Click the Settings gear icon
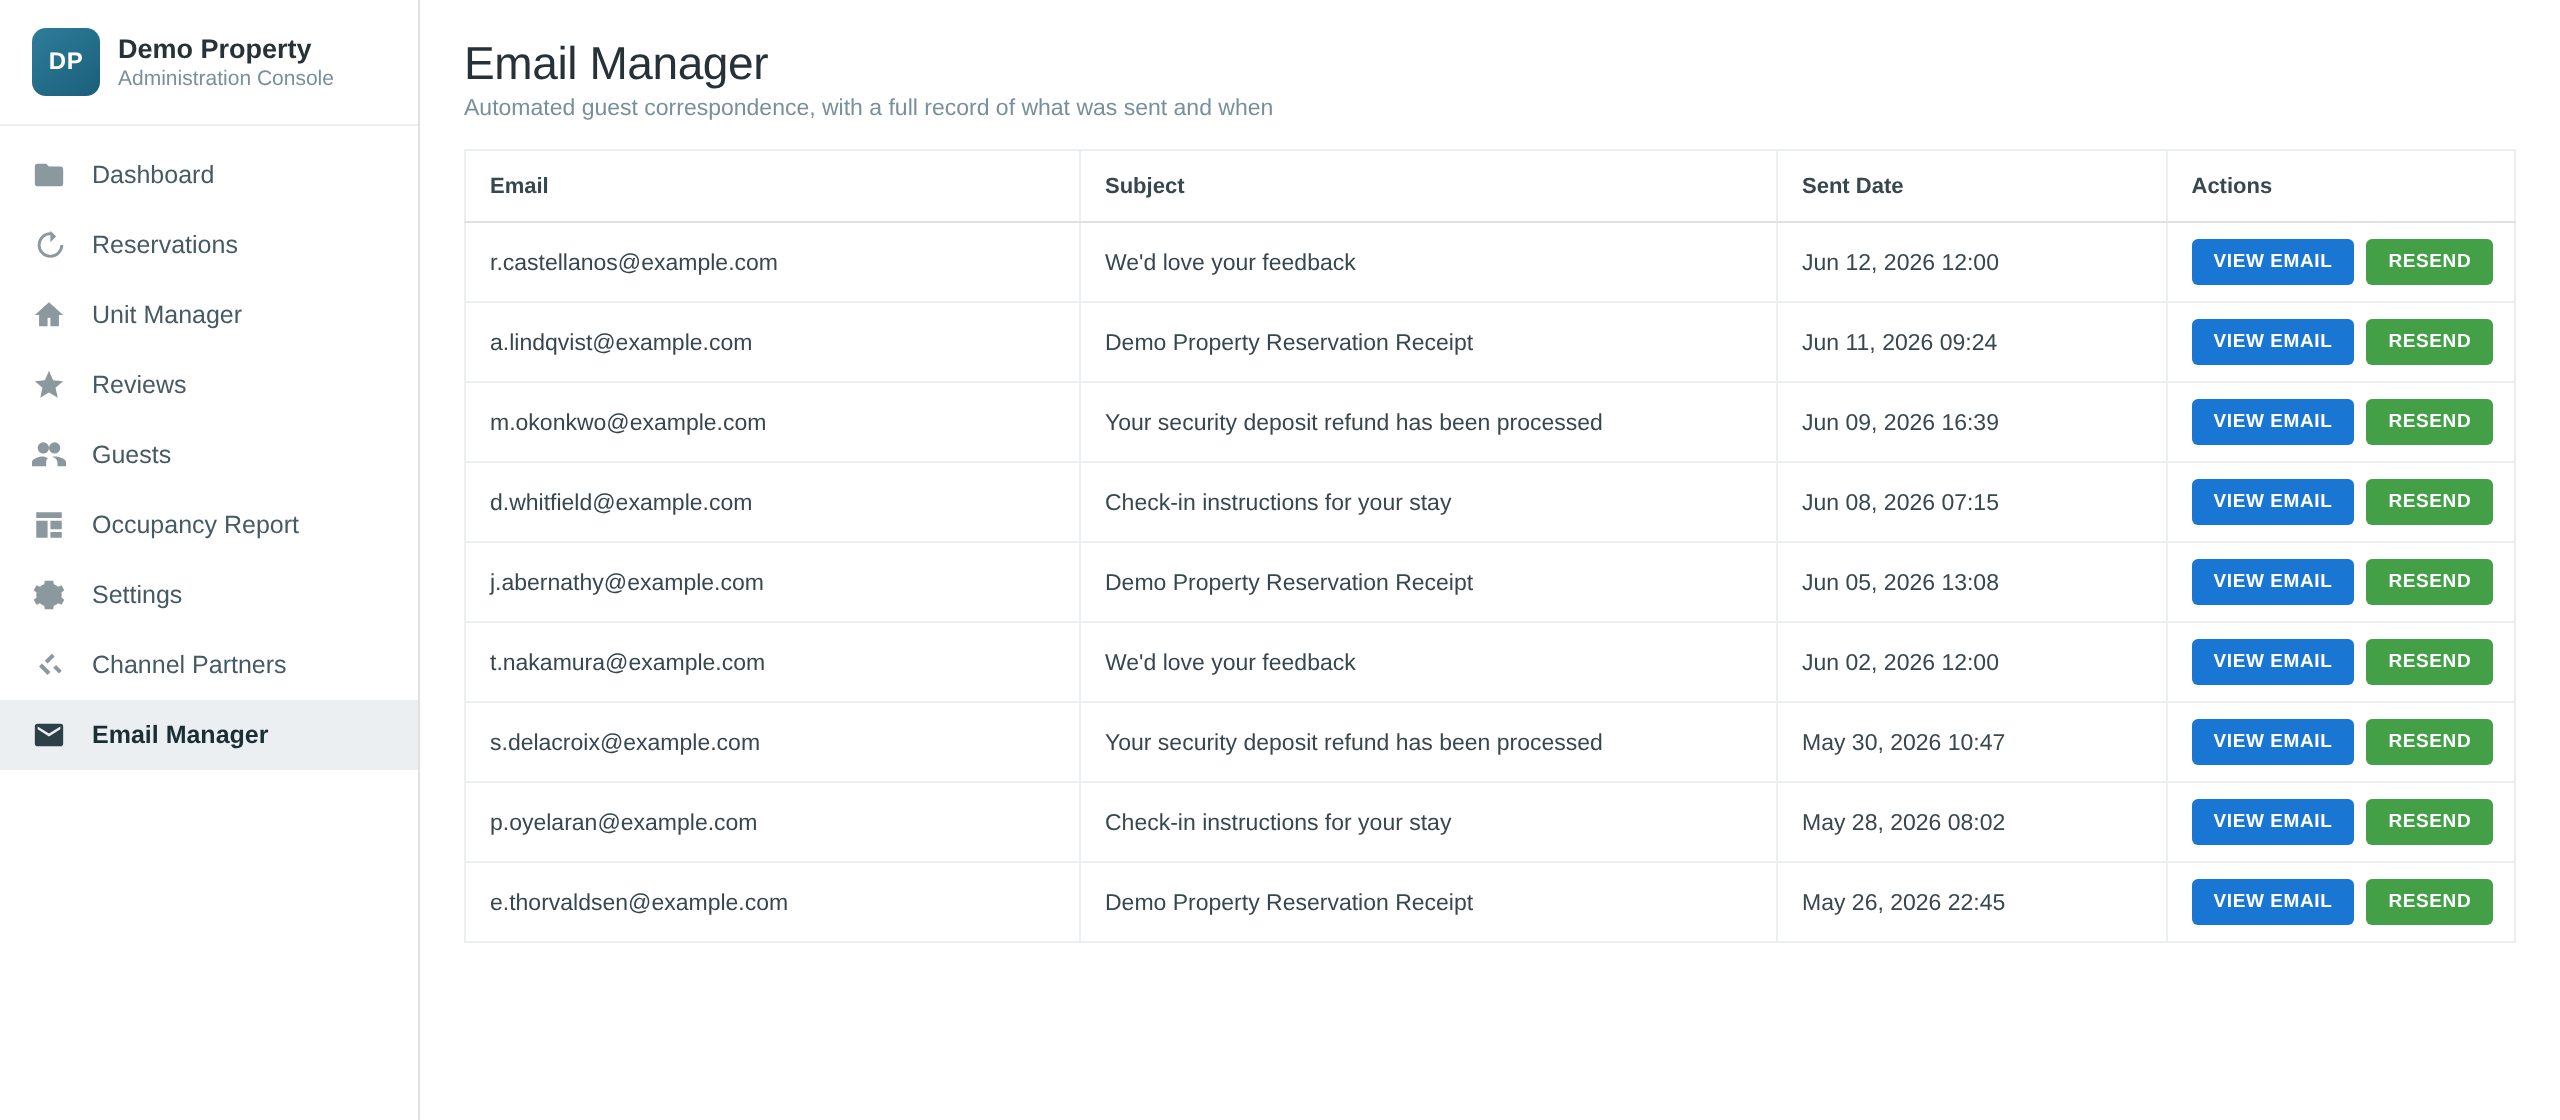The width and height of the screenshot is (2560, 1120). pos(49,595)
